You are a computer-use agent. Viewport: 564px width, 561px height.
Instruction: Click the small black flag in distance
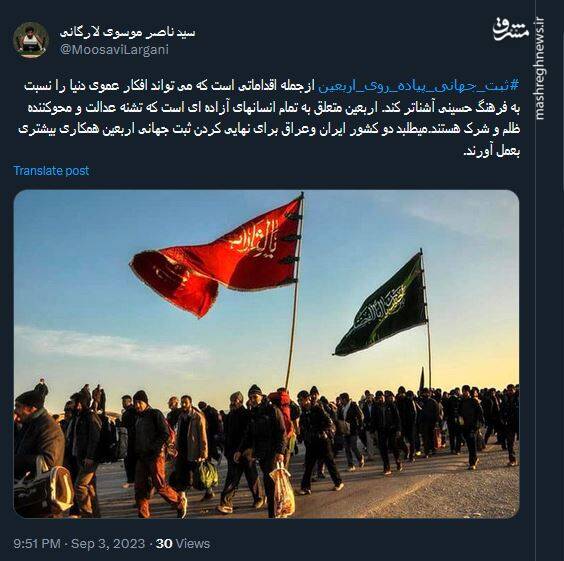point(422,378)
